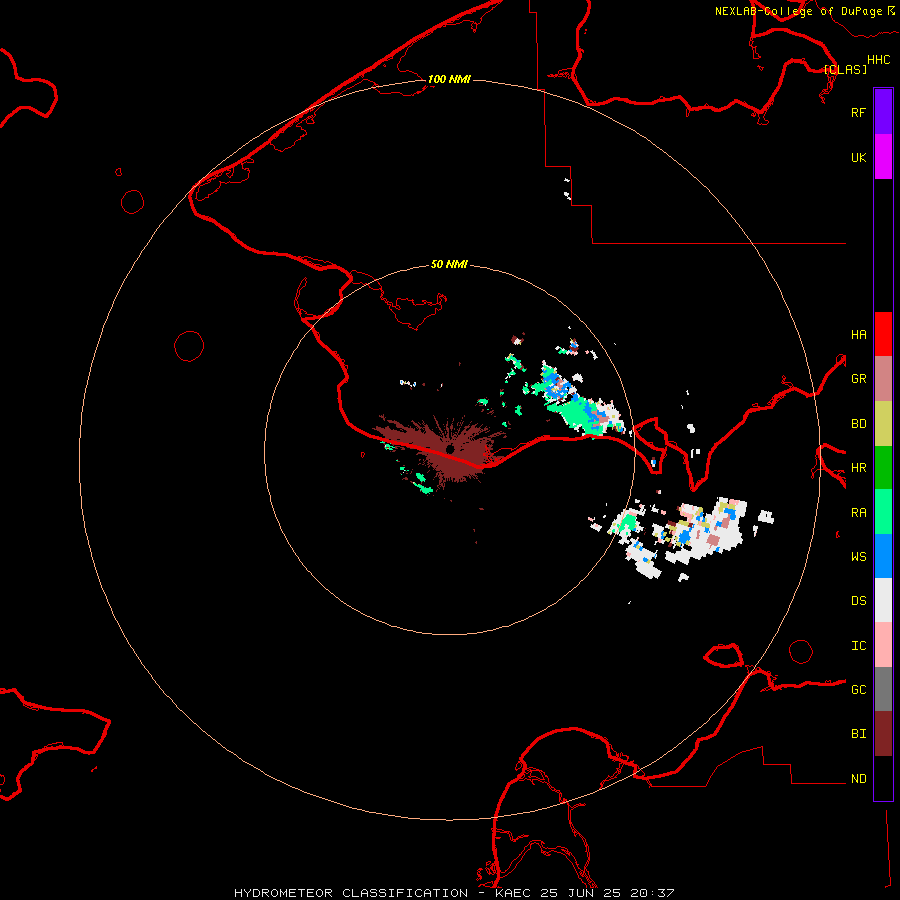Select the BD yellow legend block
Screen dimensions: 900x900
pos(883,423)
